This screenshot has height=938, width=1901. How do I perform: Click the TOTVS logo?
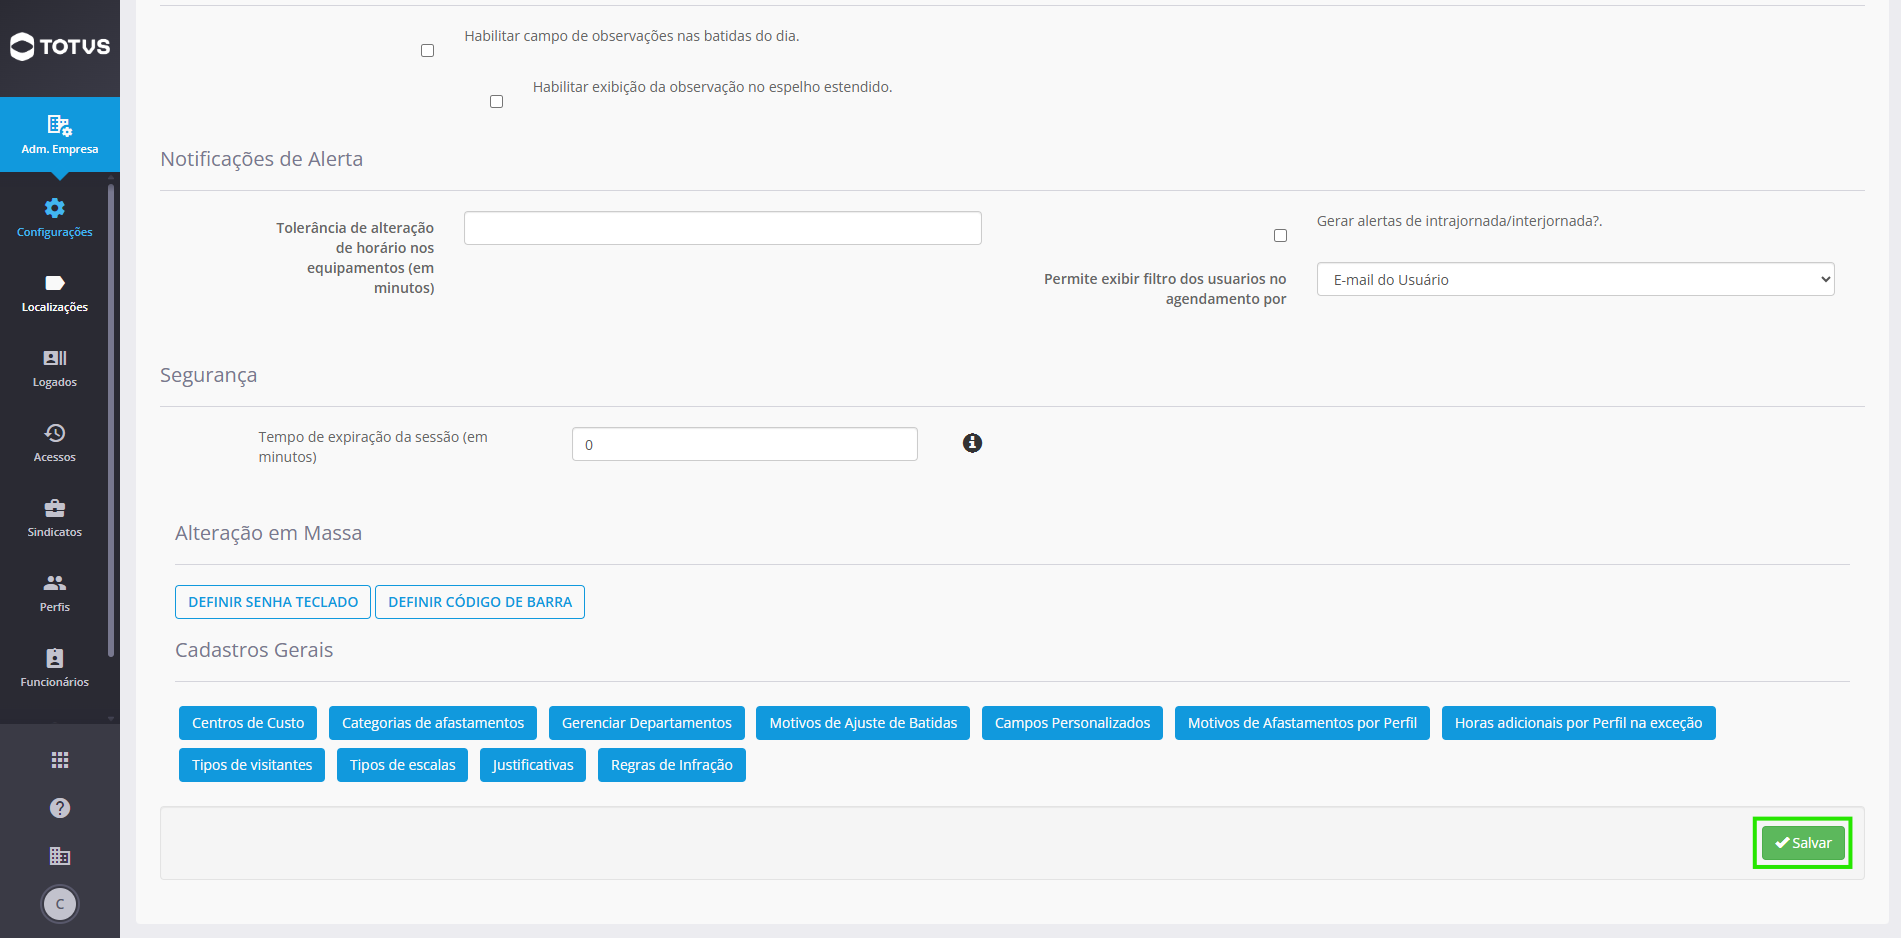[60, 46]
